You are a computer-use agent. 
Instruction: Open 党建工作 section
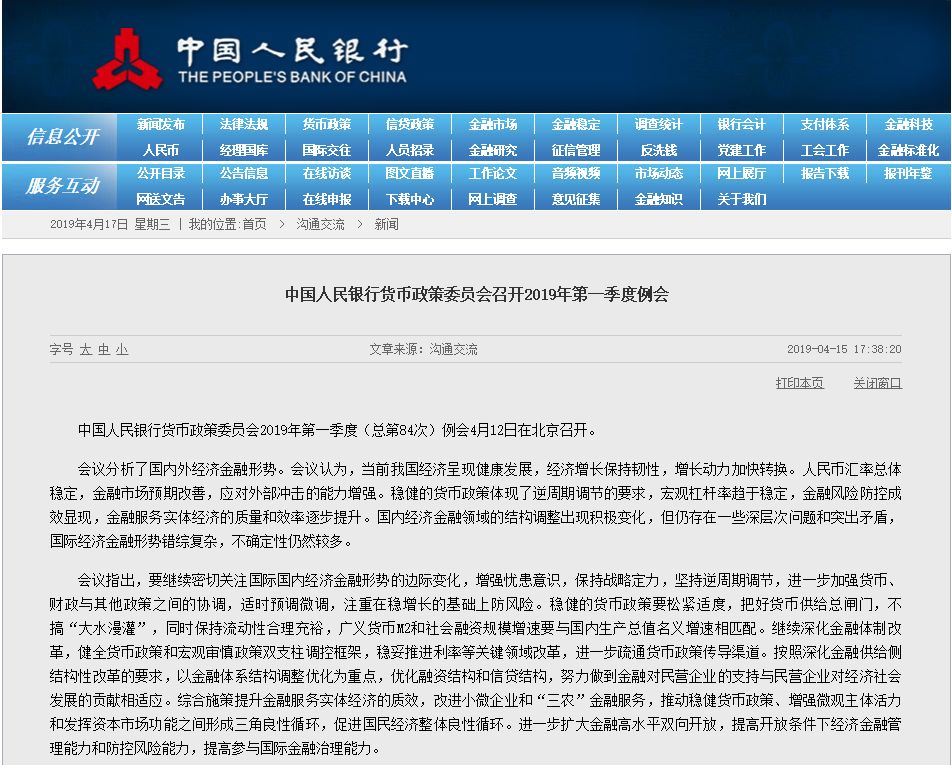741,150
